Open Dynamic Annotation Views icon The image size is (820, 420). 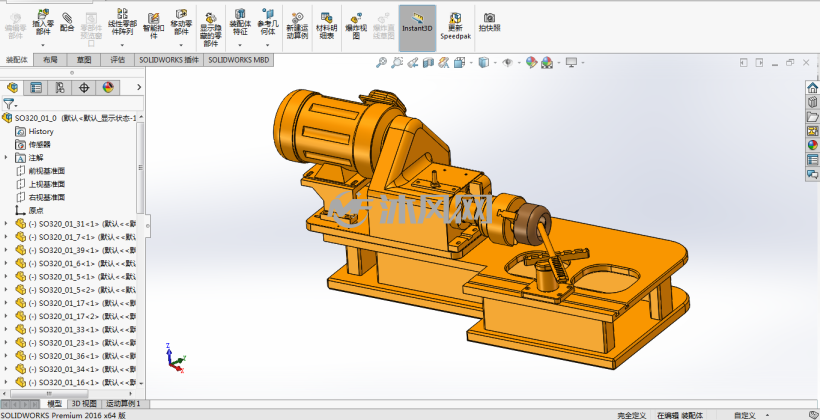(444, 63)
